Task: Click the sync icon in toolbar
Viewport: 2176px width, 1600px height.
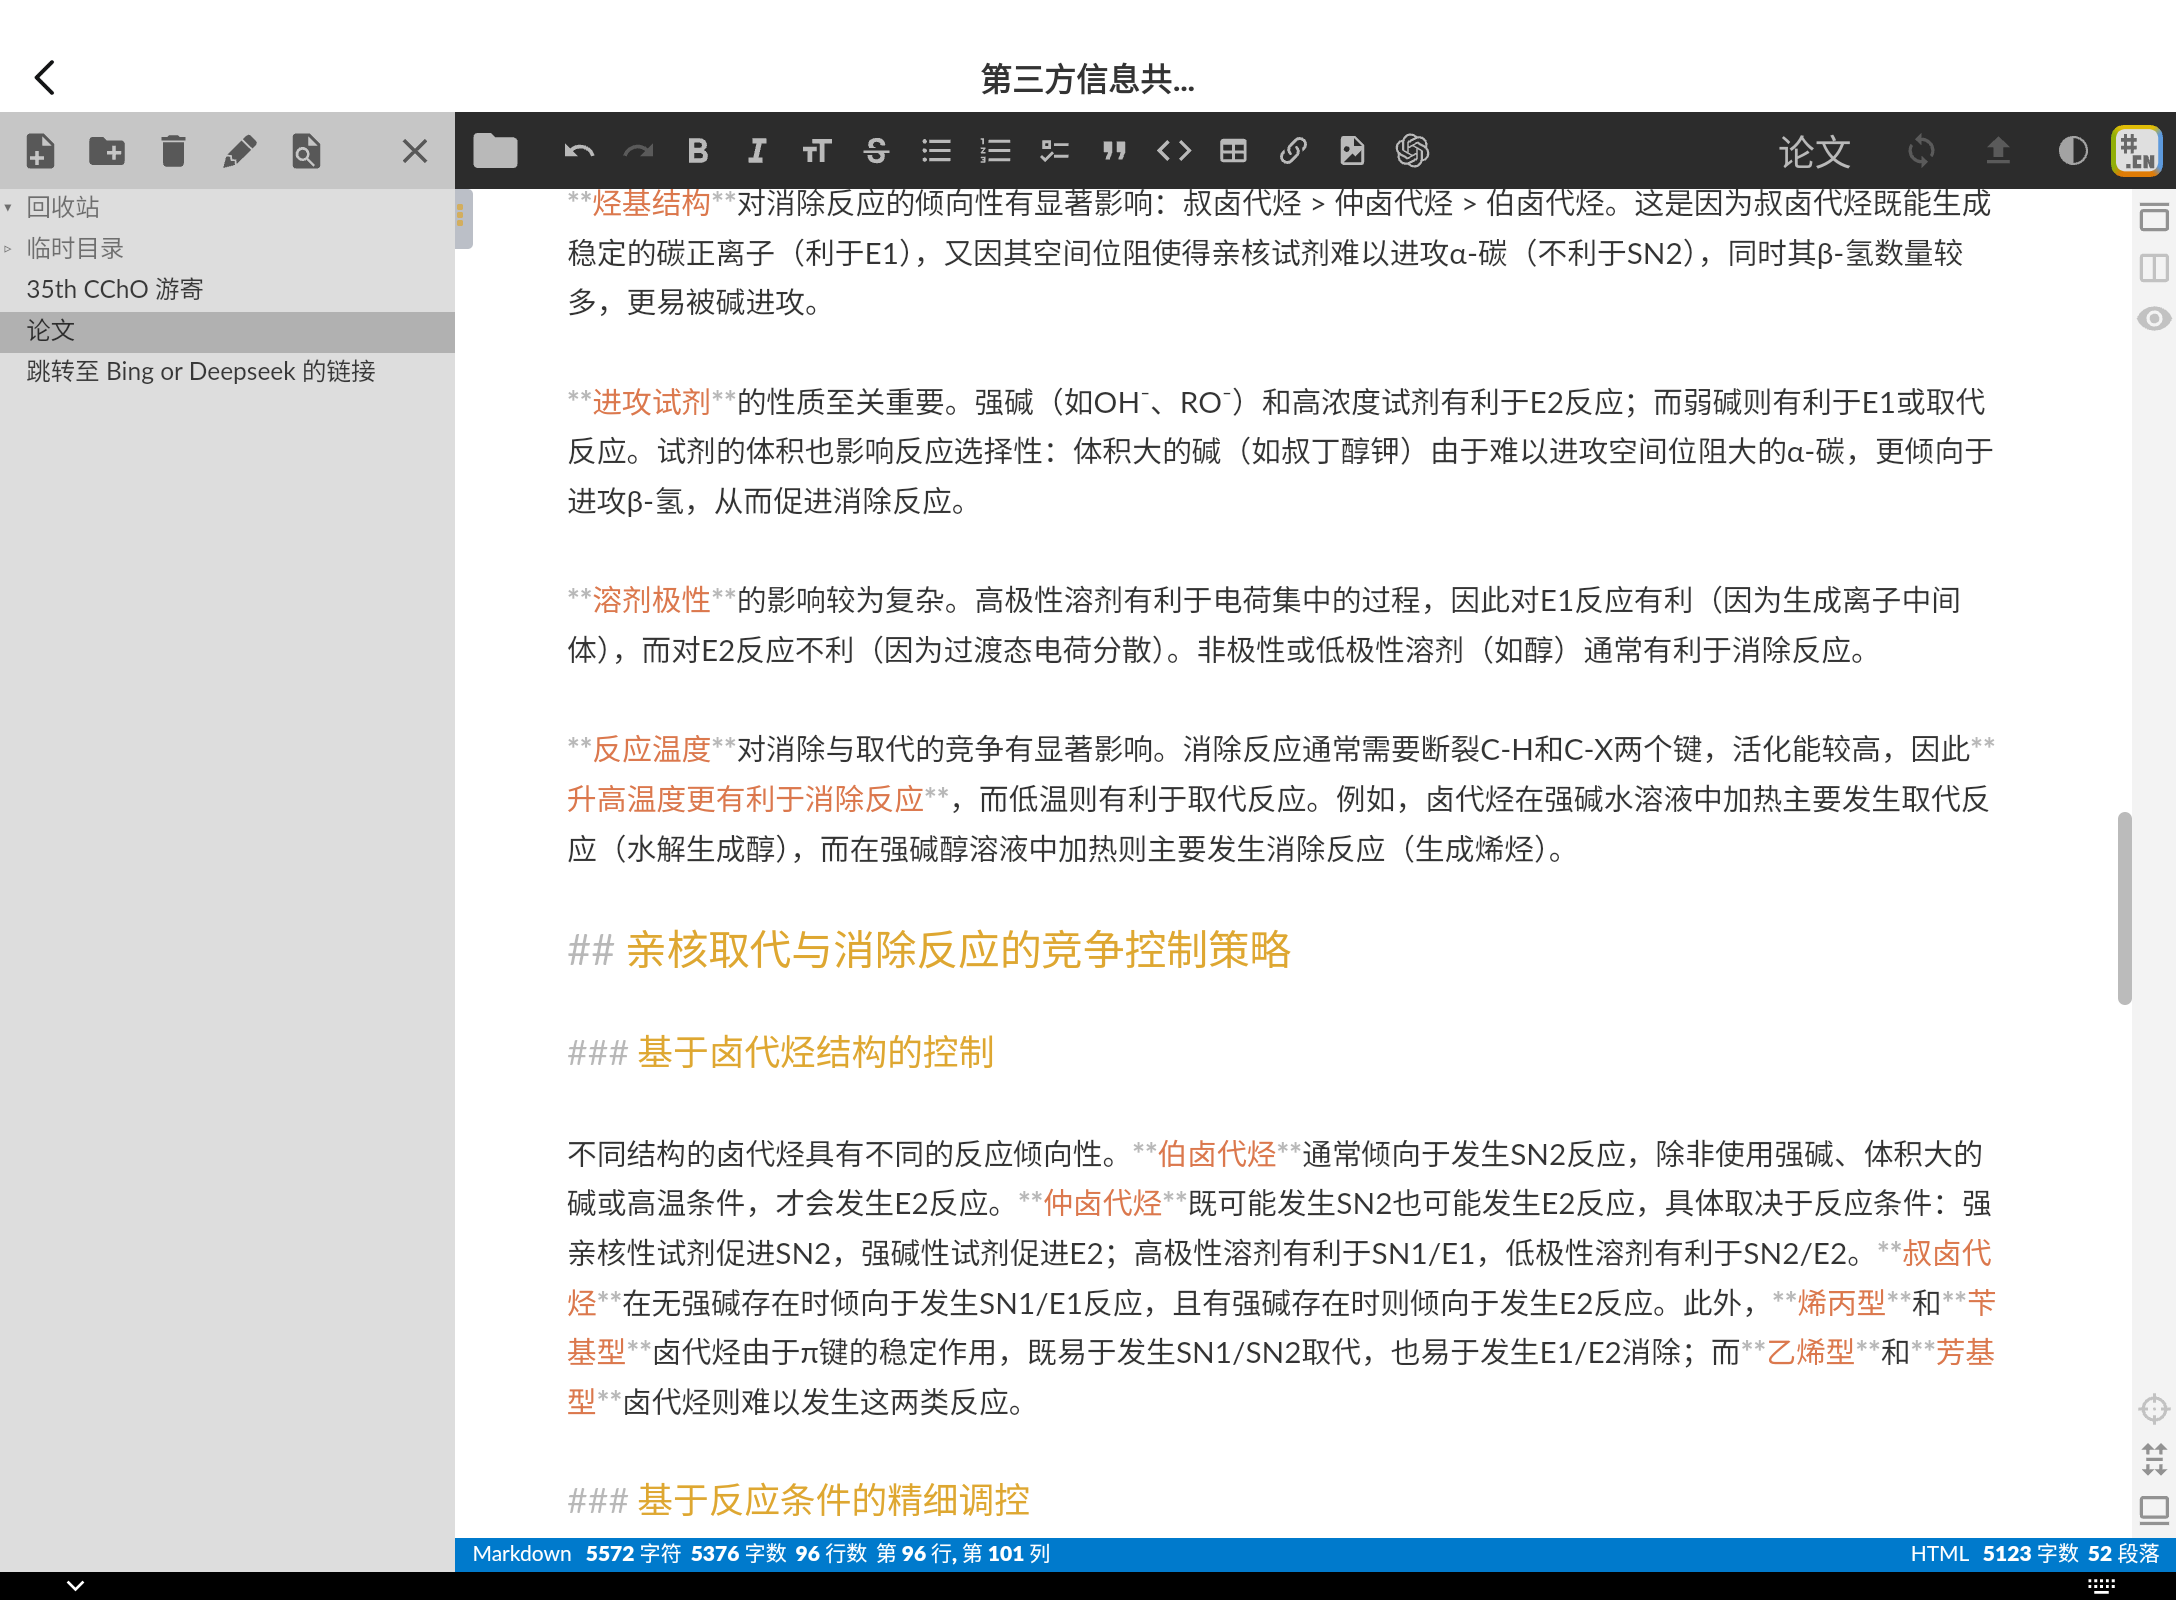Action: tap(1921, 151)
